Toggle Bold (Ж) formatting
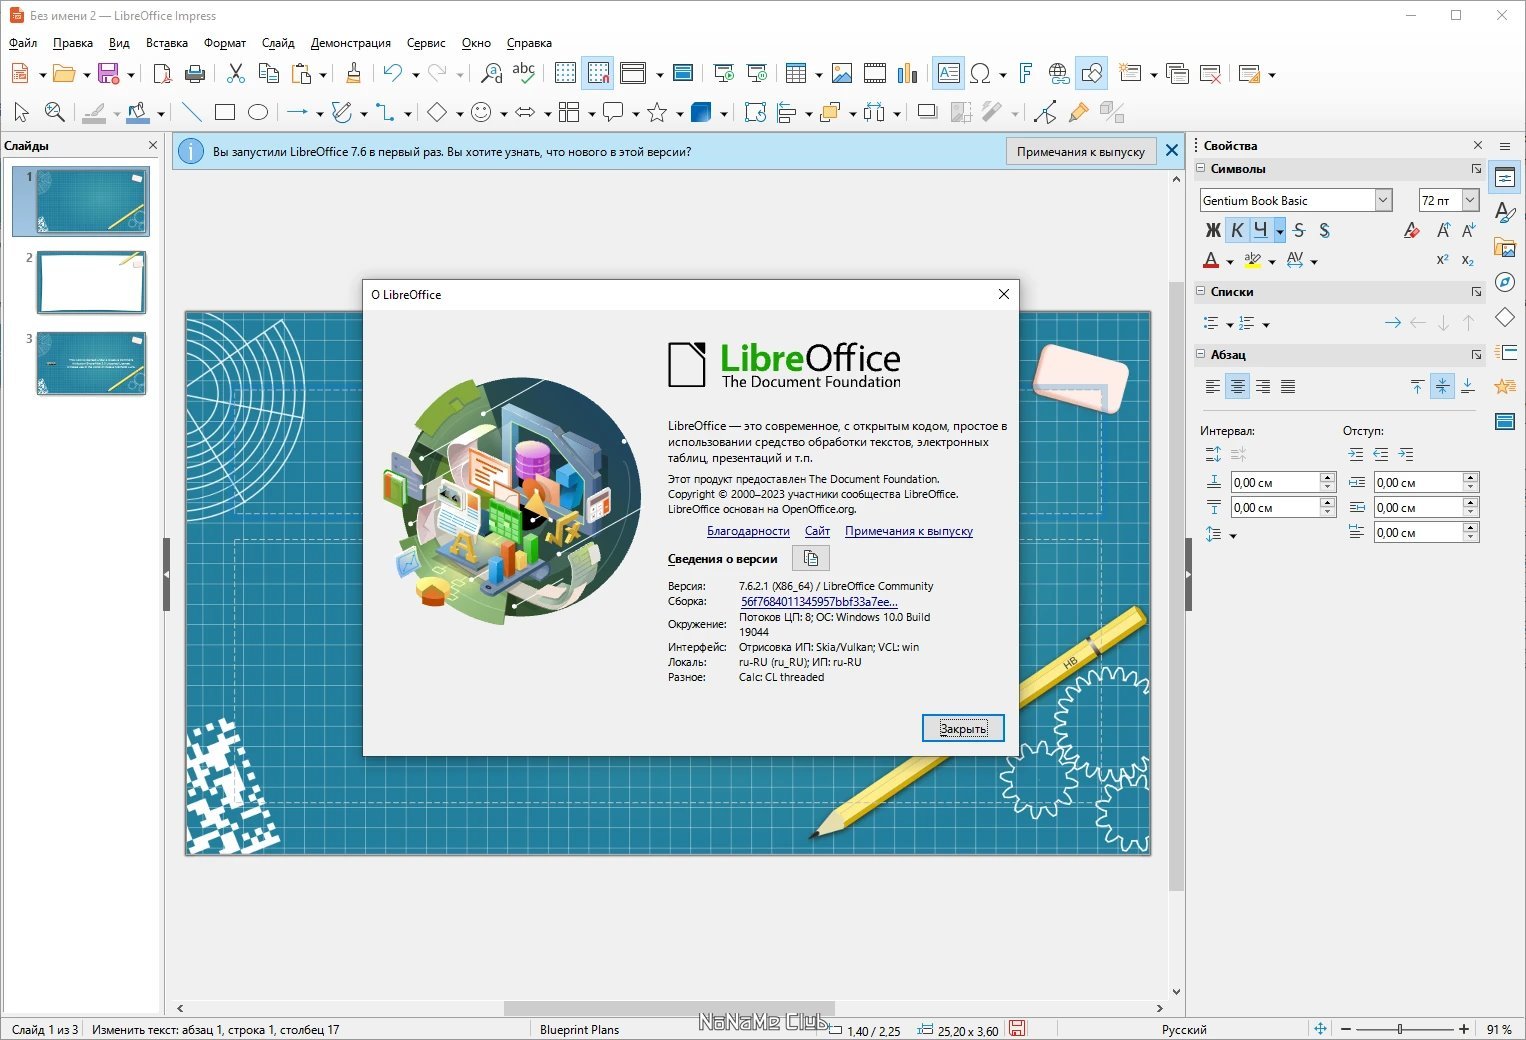The height and width of the screenshot is (1040, 1526). (x=1213, y=230)
